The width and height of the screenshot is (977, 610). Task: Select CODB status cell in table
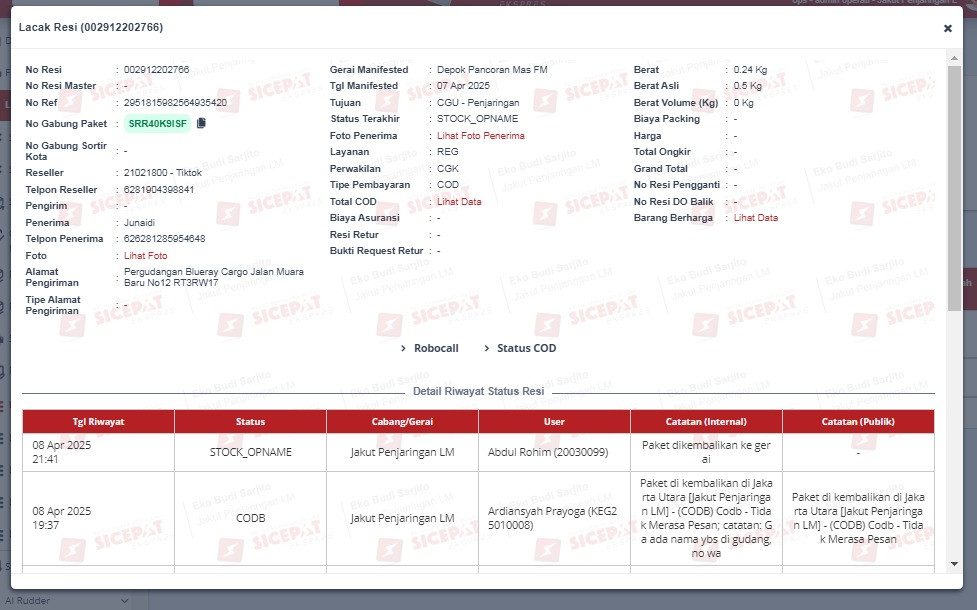click(x=250, y=518)
